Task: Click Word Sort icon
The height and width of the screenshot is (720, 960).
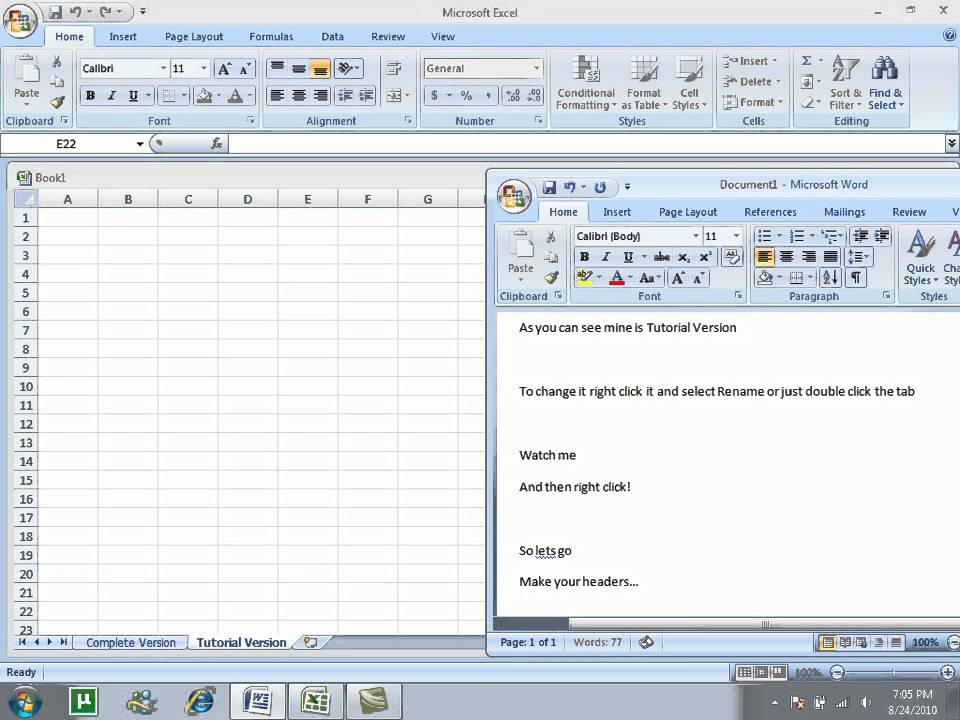Action: tap(830, 278)
